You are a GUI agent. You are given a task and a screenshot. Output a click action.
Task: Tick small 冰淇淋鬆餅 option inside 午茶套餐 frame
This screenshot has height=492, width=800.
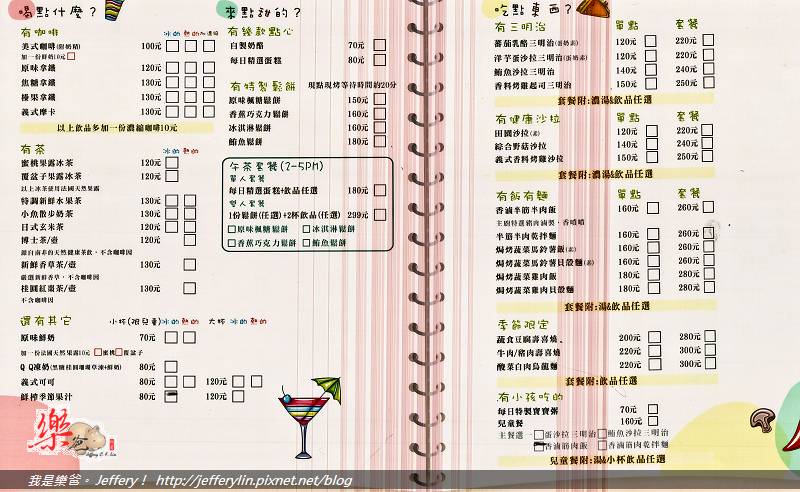pos(307,229)
